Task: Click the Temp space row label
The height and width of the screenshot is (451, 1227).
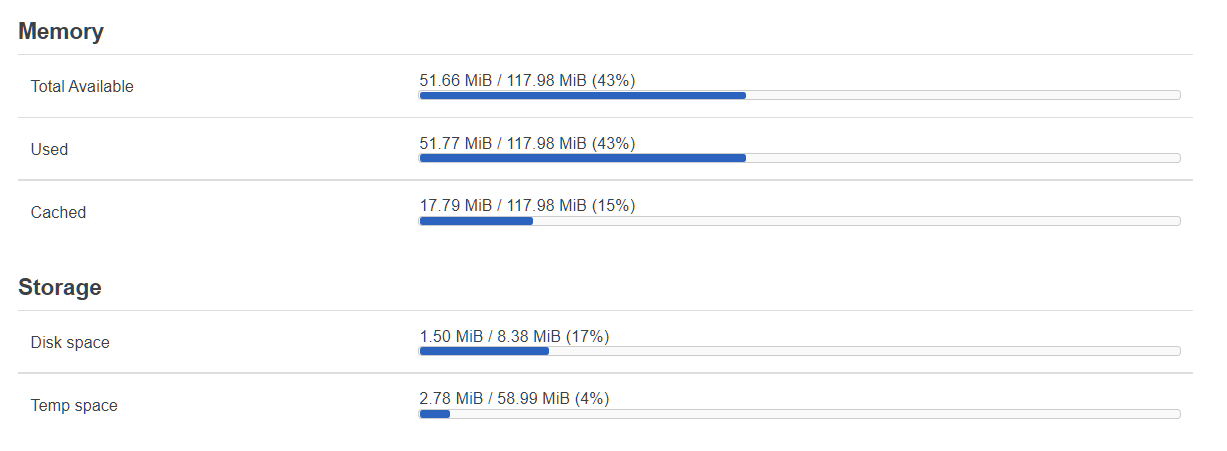Action: pos(74,405)
